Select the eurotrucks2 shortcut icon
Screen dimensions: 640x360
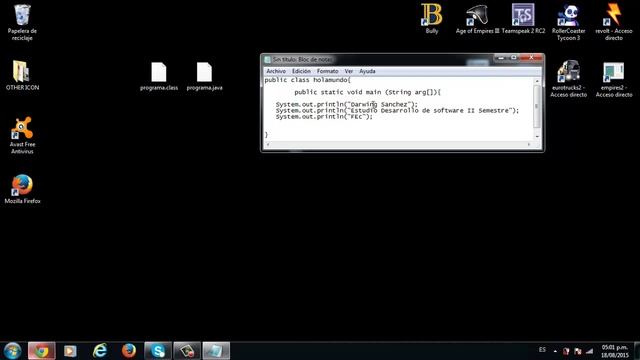click(x=568, y=79)
